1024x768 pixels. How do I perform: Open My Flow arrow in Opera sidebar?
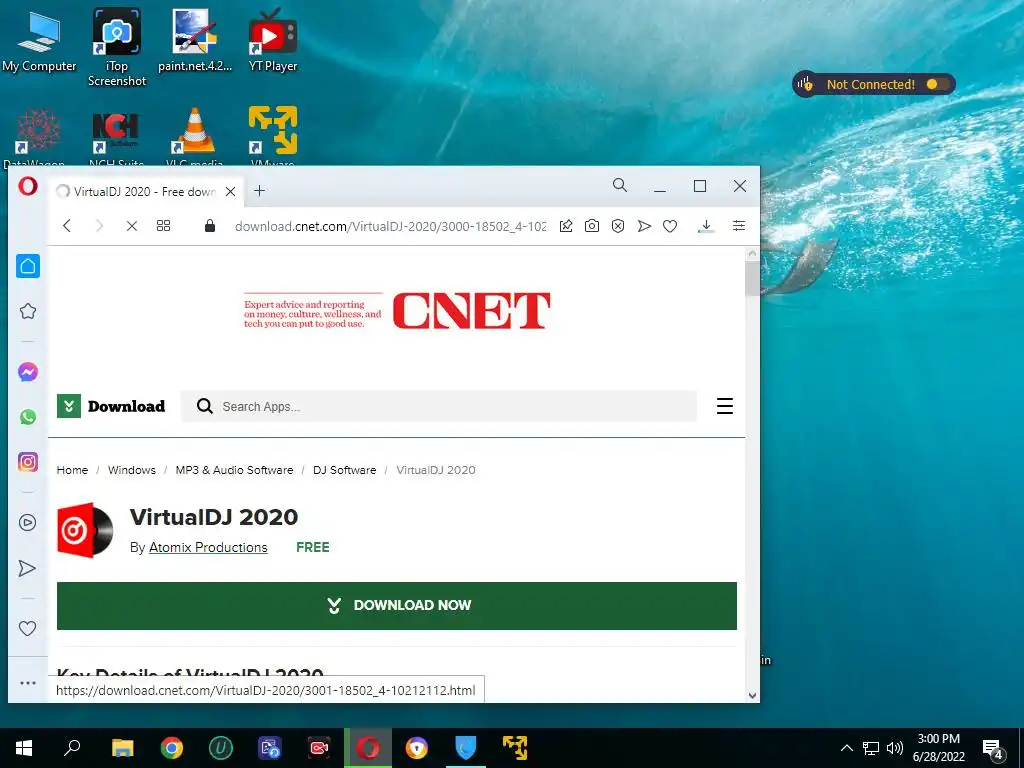(27, 568)
